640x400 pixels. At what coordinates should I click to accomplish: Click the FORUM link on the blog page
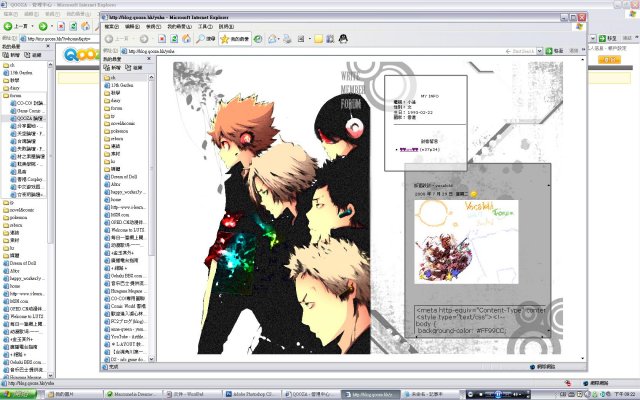click(351, 104)
